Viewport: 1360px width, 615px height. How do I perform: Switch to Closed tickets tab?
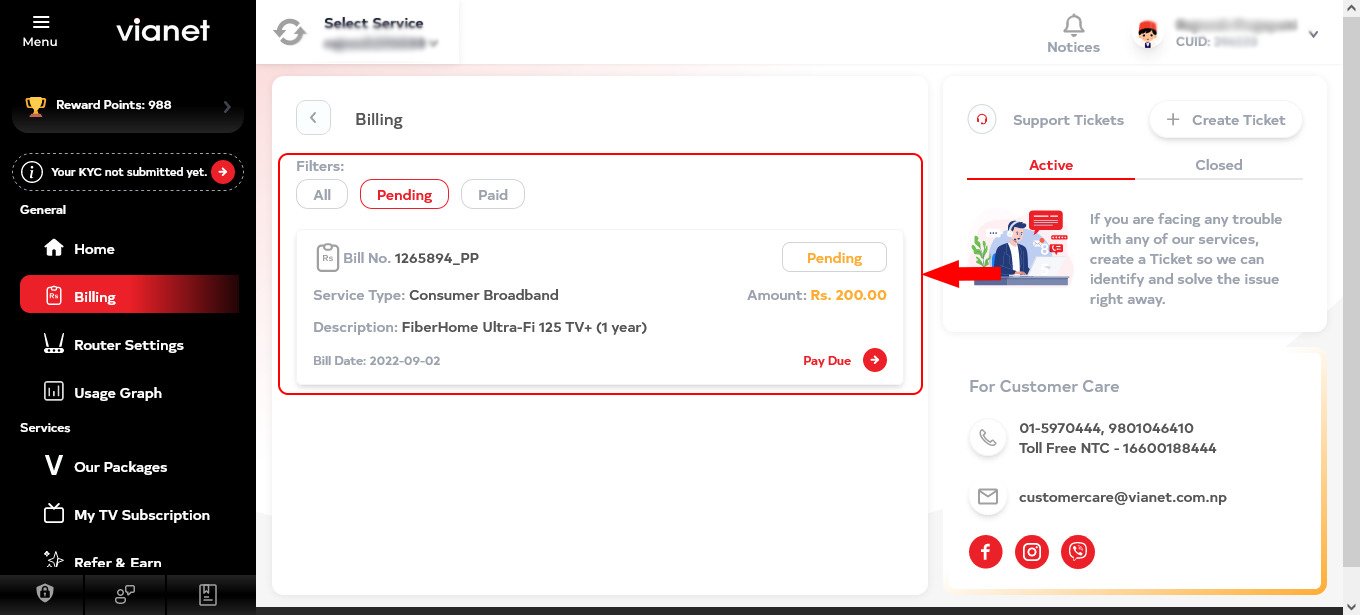pyautogui.click(x=1219, y=165)
